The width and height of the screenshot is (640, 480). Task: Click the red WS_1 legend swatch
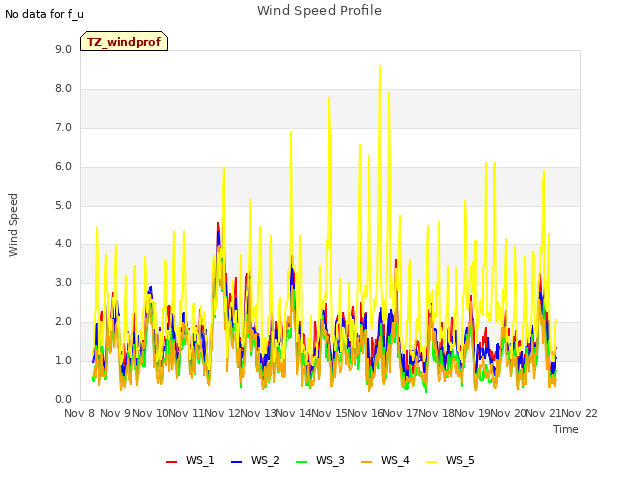click(171, 462)
